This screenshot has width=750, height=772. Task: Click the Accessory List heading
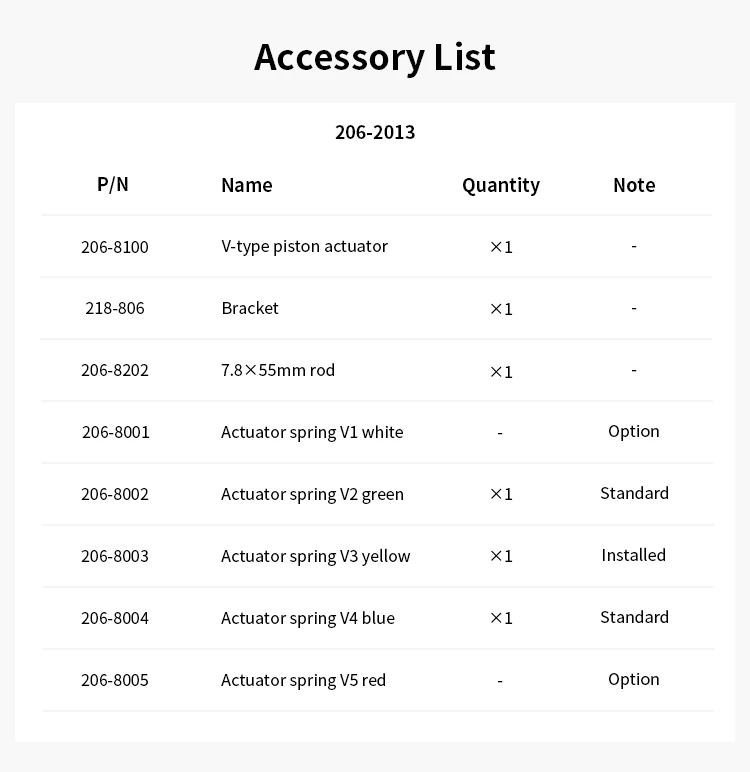[x=375, y=58]
